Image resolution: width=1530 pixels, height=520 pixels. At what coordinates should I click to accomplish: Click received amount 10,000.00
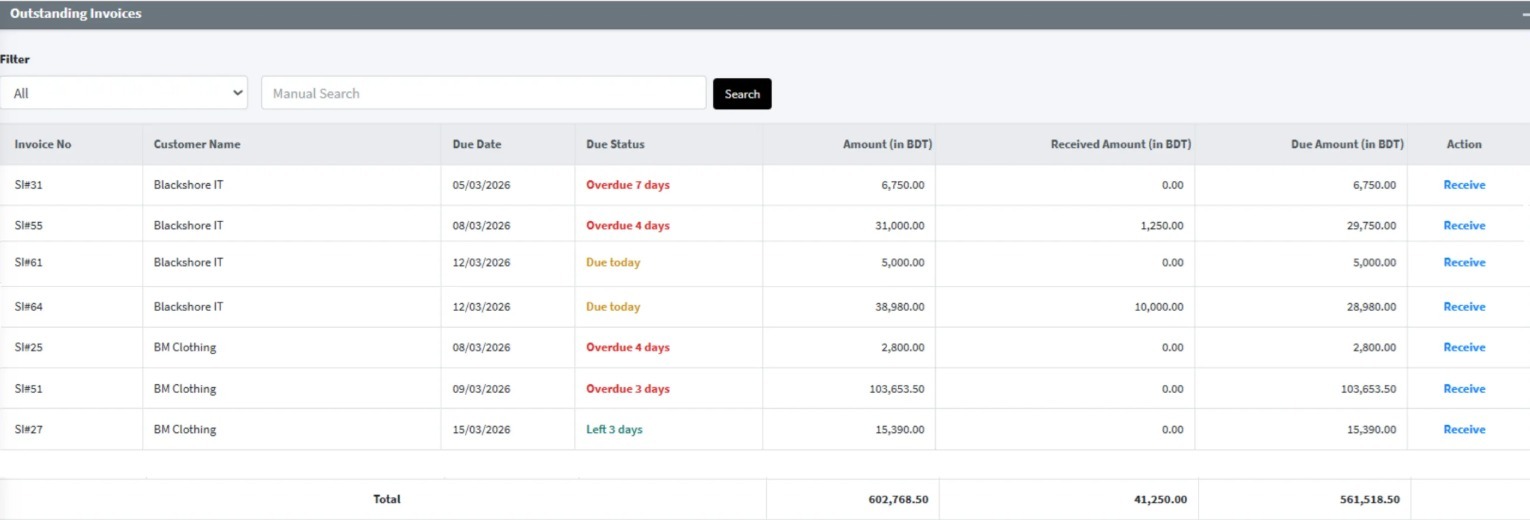pos(1159,307)
